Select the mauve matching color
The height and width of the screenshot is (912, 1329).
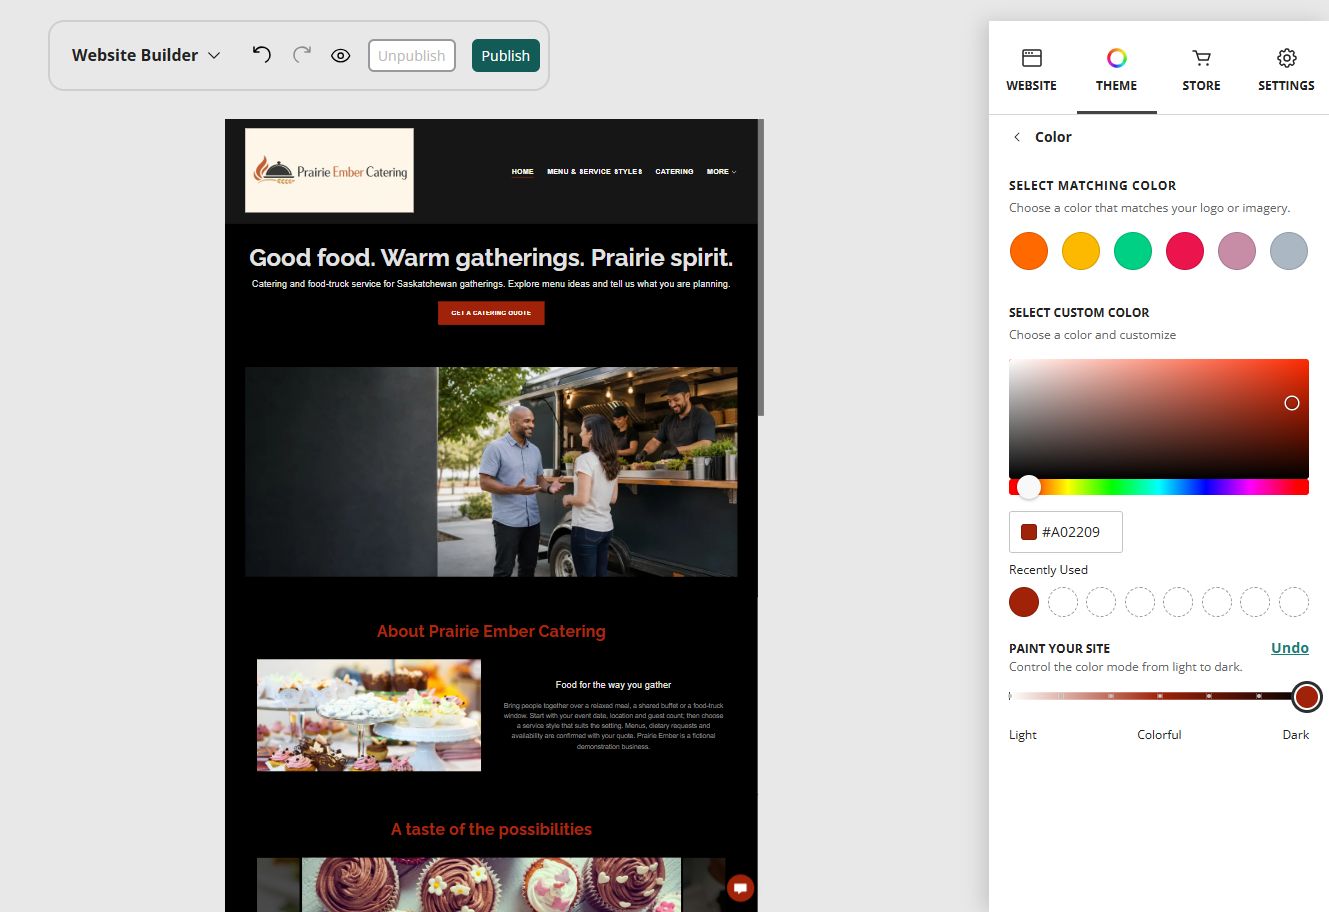click(1237, 251)
